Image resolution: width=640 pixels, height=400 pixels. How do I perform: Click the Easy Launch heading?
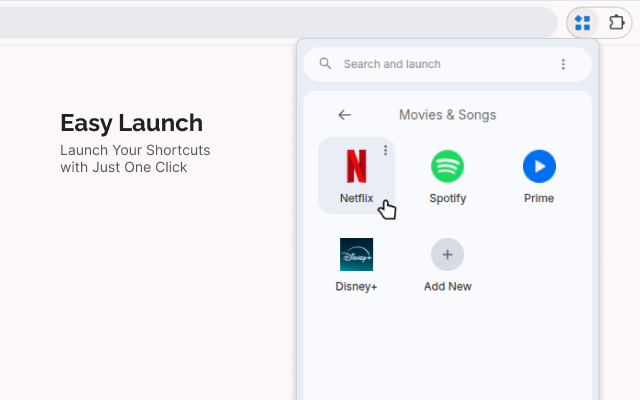pyautogui.click(x=131, y=123)
